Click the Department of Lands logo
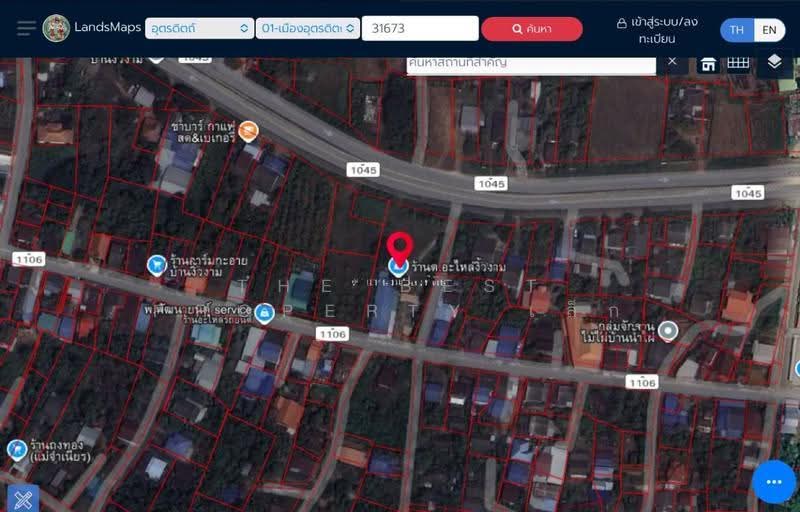800x512 pixels. click(56, 28)
